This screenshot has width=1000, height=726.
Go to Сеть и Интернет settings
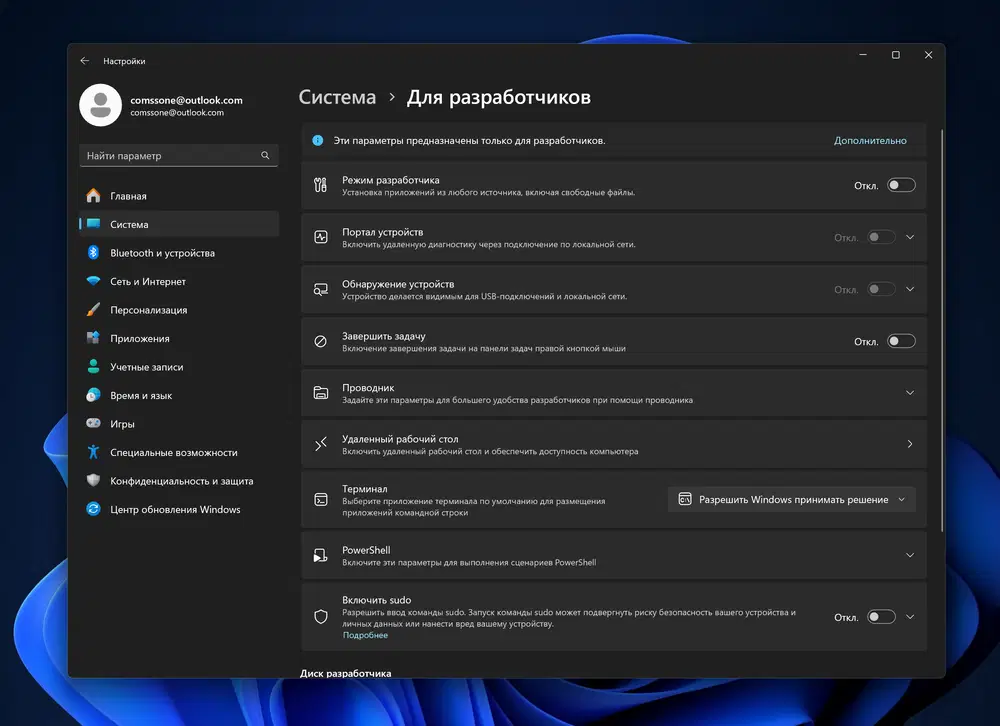pos(179,281)
